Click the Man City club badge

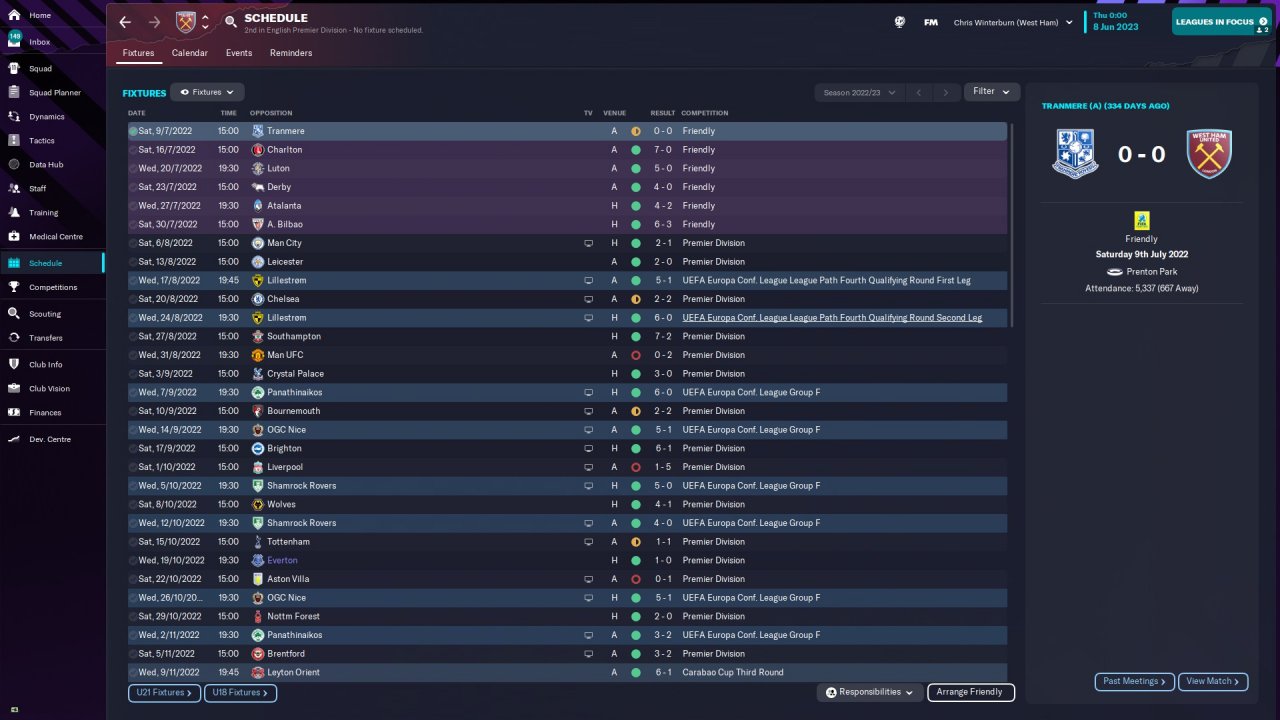(258, 243)
